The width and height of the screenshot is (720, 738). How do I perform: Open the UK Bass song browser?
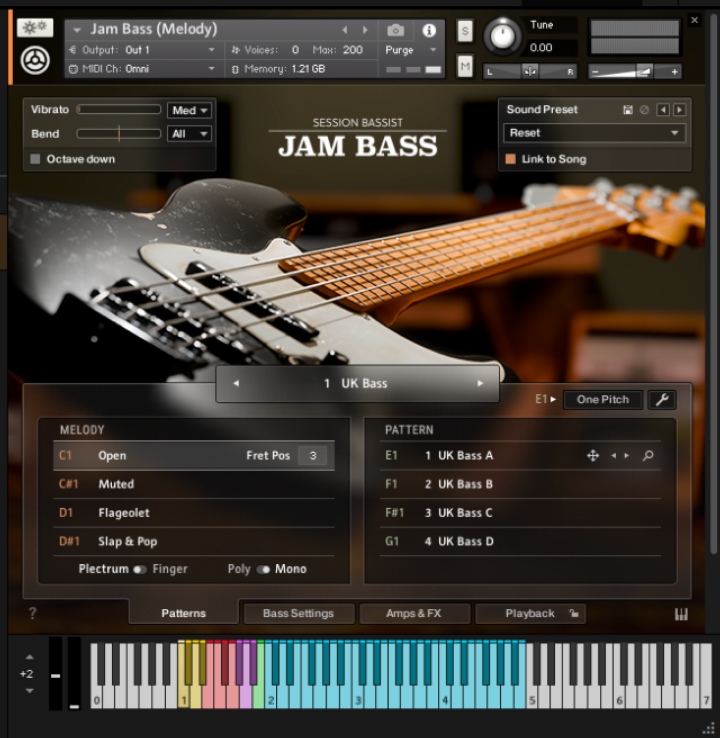357,384
